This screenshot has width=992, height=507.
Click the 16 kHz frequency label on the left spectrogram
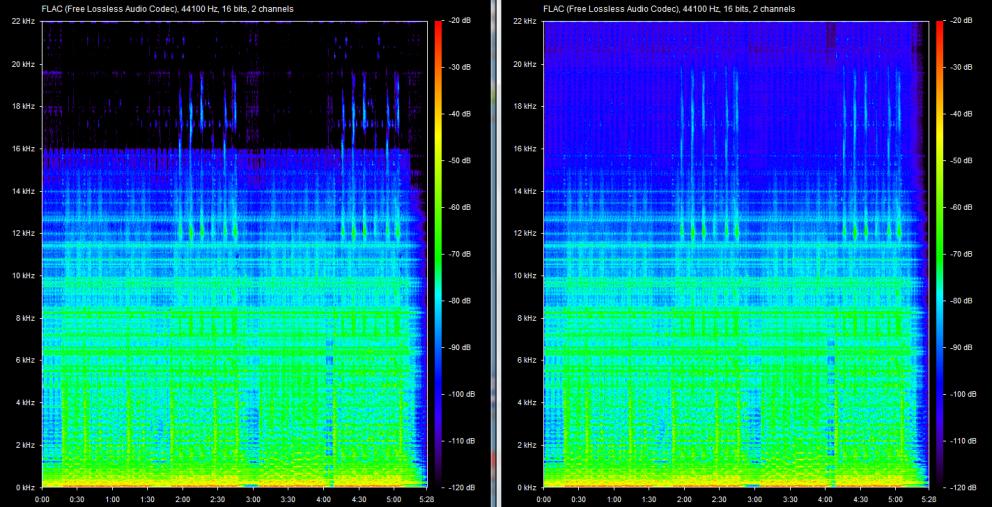22,148
